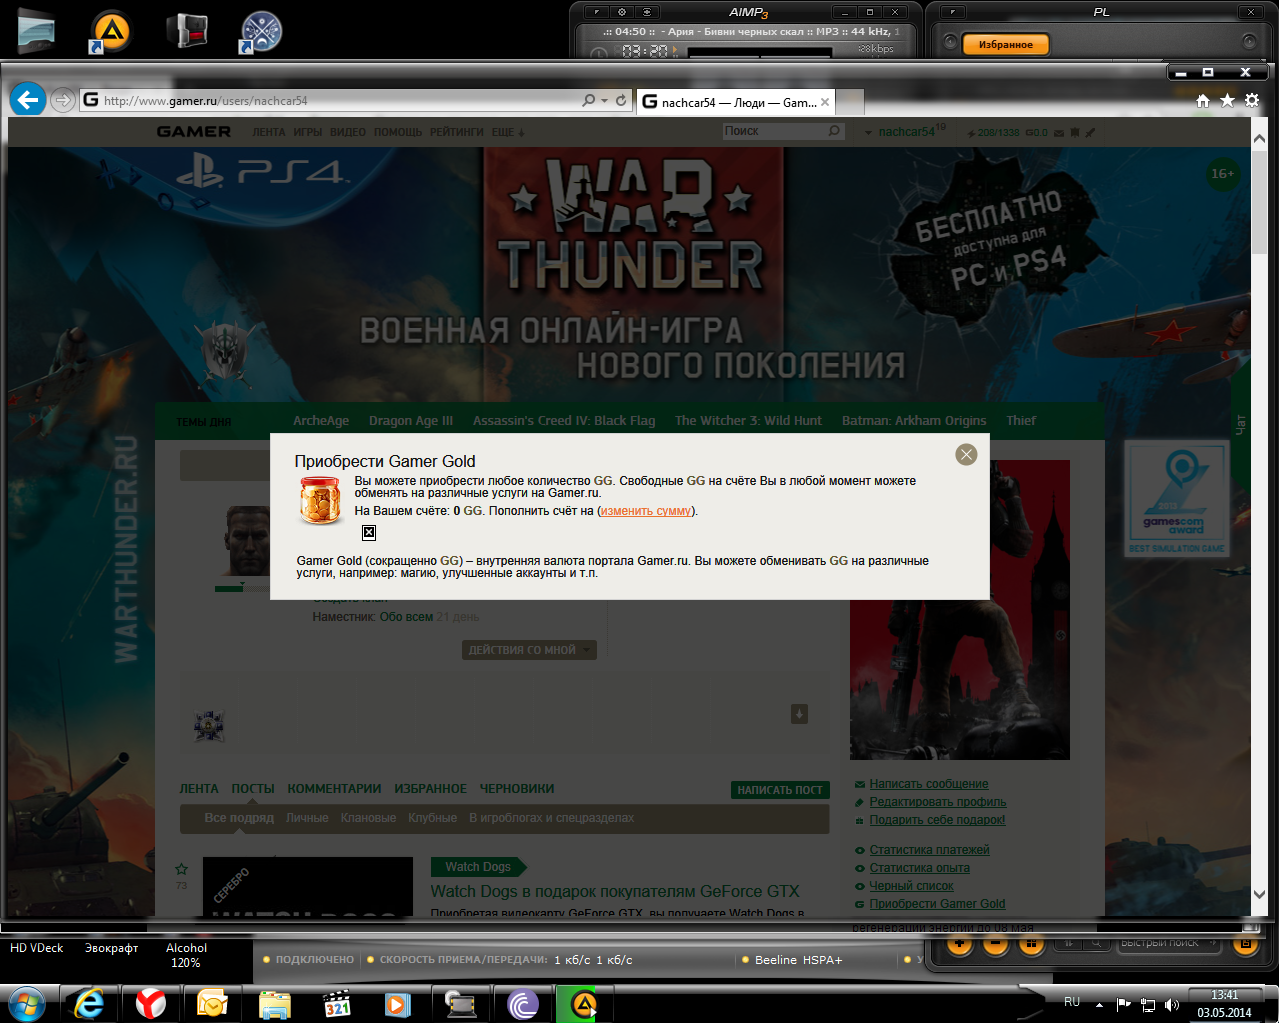Open the РЕЙТИНГИ menu item
1279x1023 pixels.
click(x=457, y=132)
